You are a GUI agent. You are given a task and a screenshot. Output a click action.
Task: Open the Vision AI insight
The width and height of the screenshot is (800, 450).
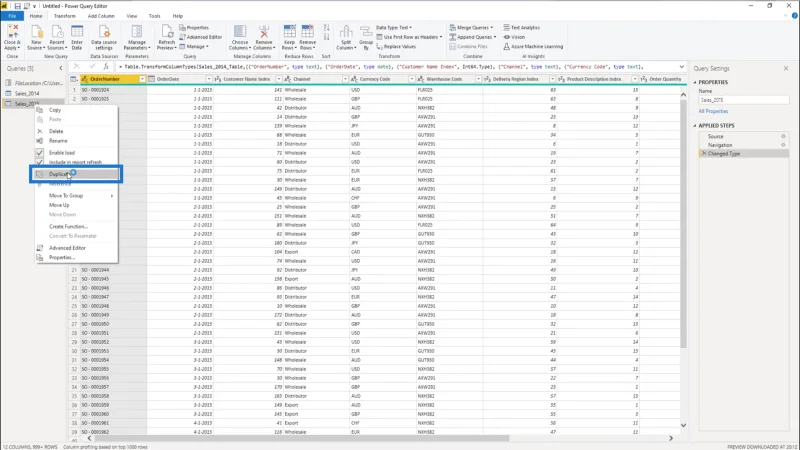[514, 37]
